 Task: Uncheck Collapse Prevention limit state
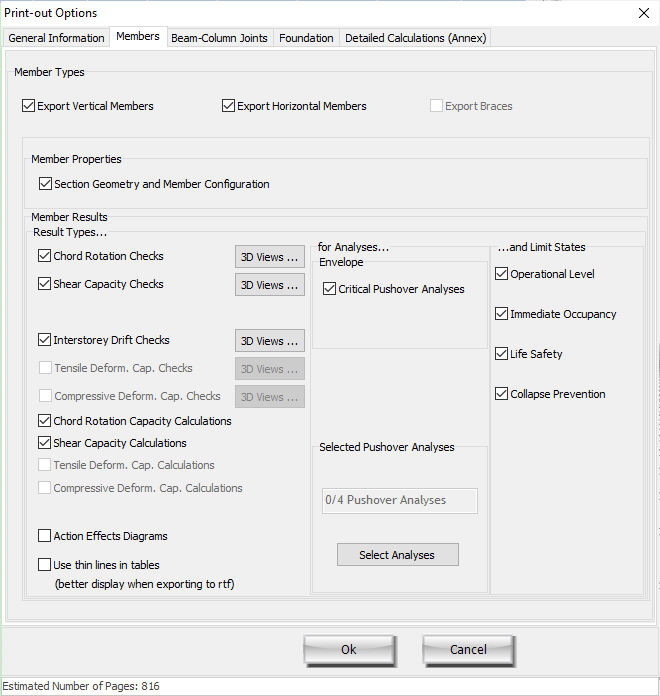pos(502,394)
